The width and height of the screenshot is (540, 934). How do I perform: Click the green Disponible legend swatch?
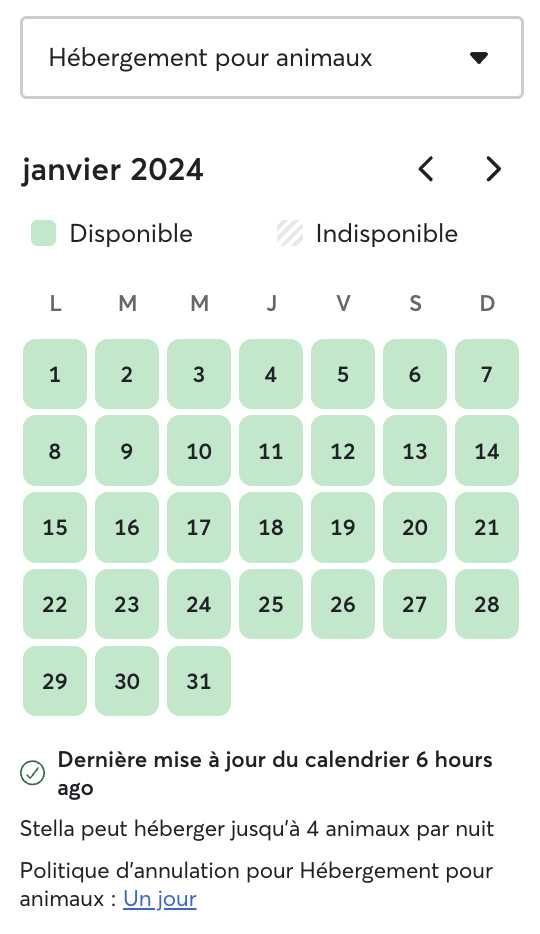43,234
